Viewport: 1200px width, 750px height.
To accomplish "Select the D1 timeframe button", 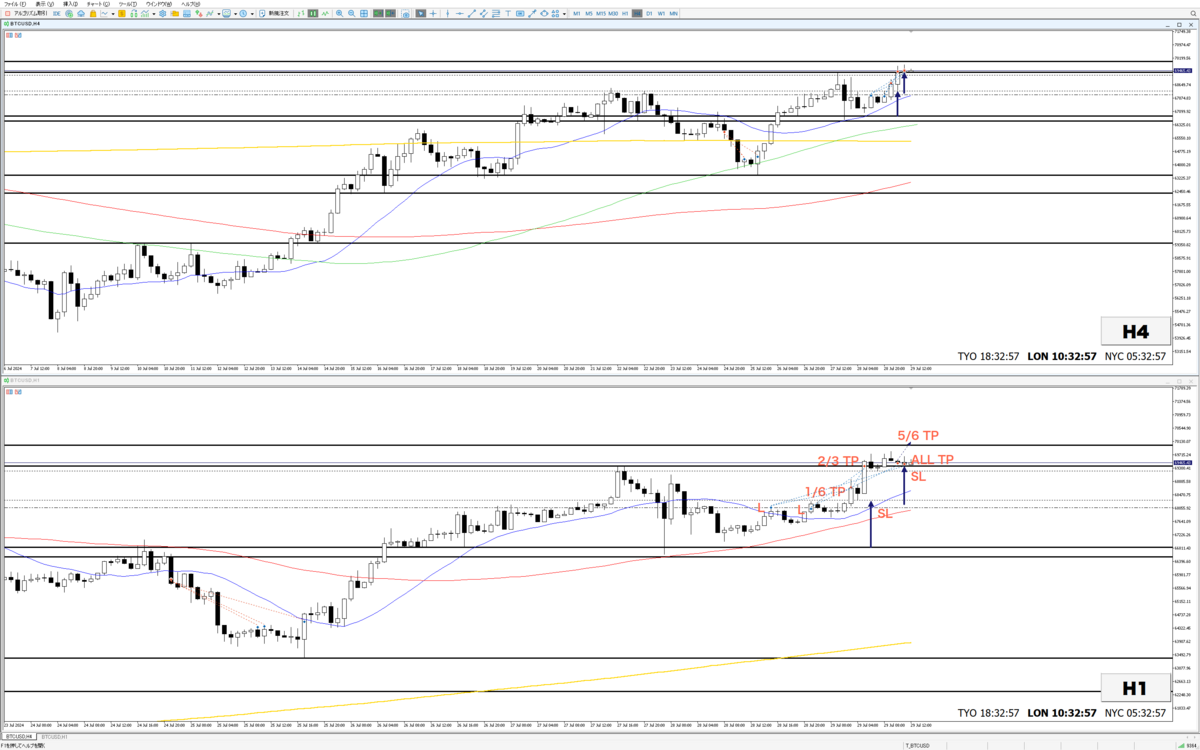I will (649, 13).
